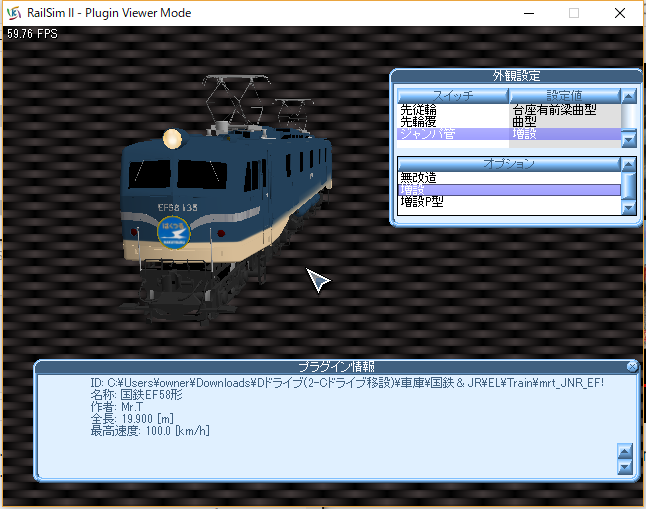The image size is (646, 509).
Task: Click the 曲型 setting value
Action: (524, 122)
